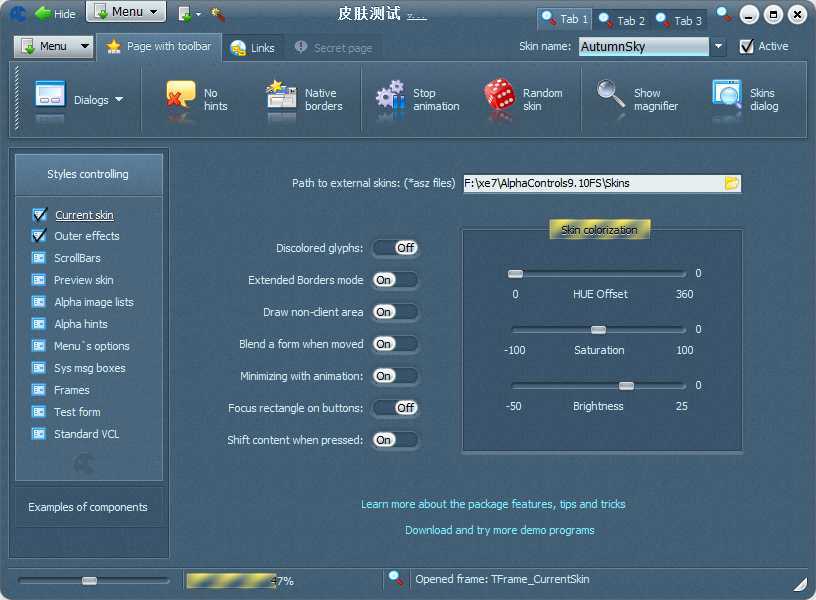Toggle the Discolored glyphs switch

point(395,248)
